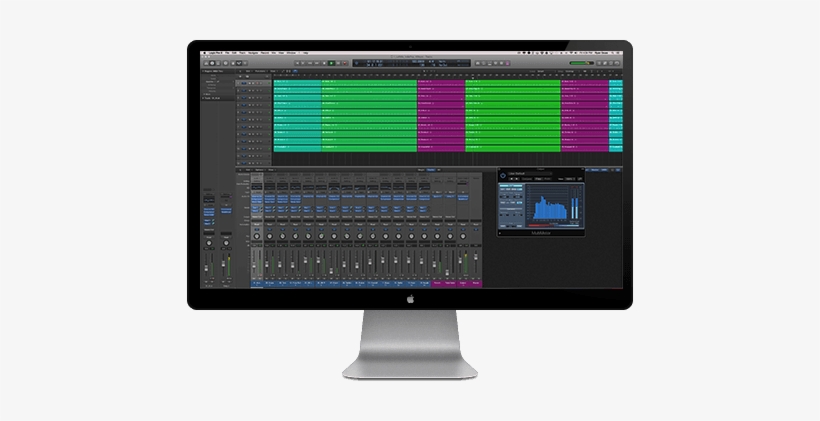Toggle Catch Playhead blue button in Tracks menu bar

tap(295, 71)
